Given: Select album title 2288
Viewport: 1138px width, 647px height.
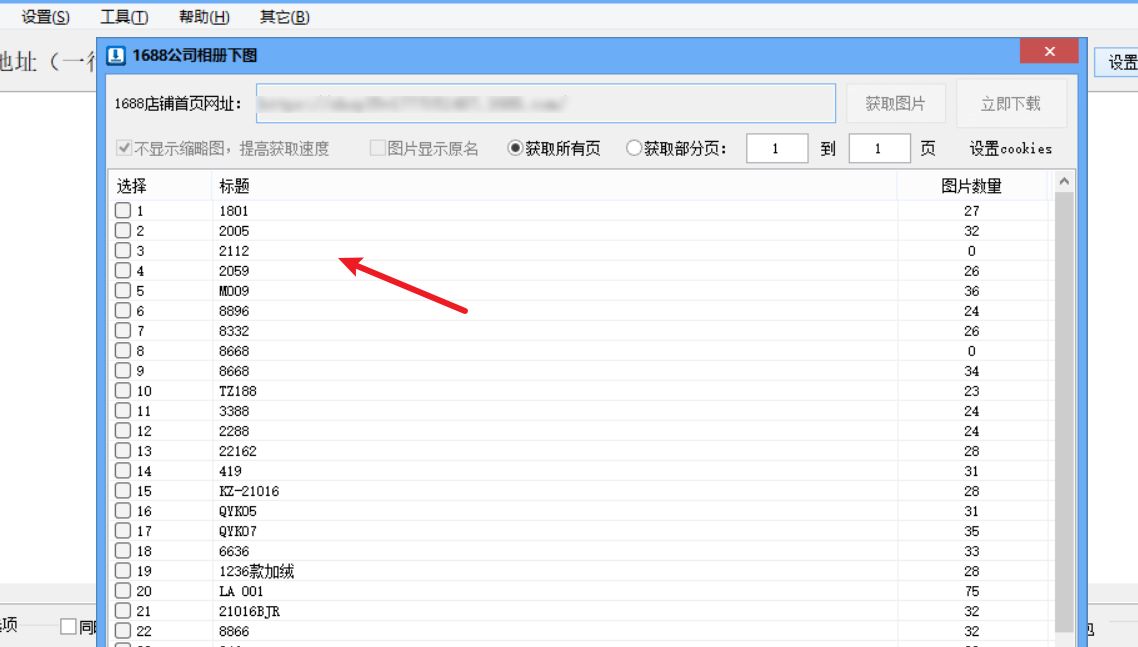Looking at the screenshot, I should point(234,431).
